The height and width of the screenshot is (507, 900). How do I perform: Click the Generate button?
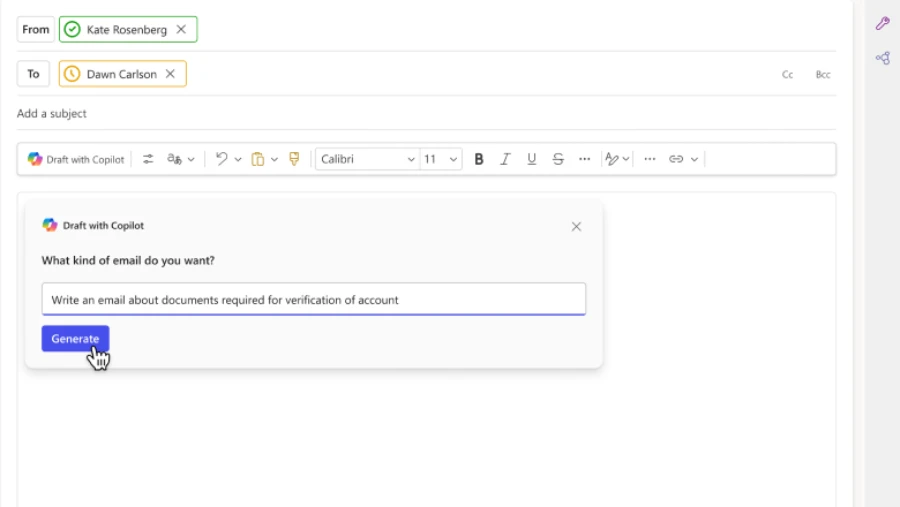75,339
